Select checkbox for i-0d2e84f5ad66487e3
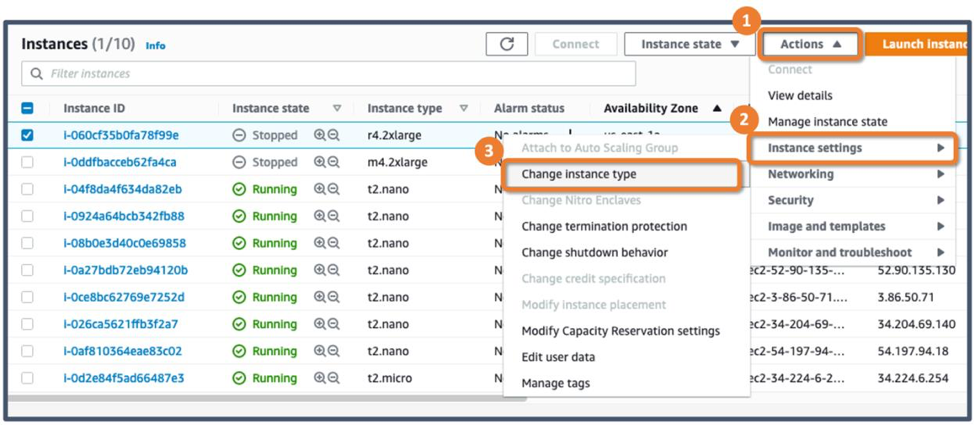The width and height of the screenshot is (974, 427). click(27, 378)
